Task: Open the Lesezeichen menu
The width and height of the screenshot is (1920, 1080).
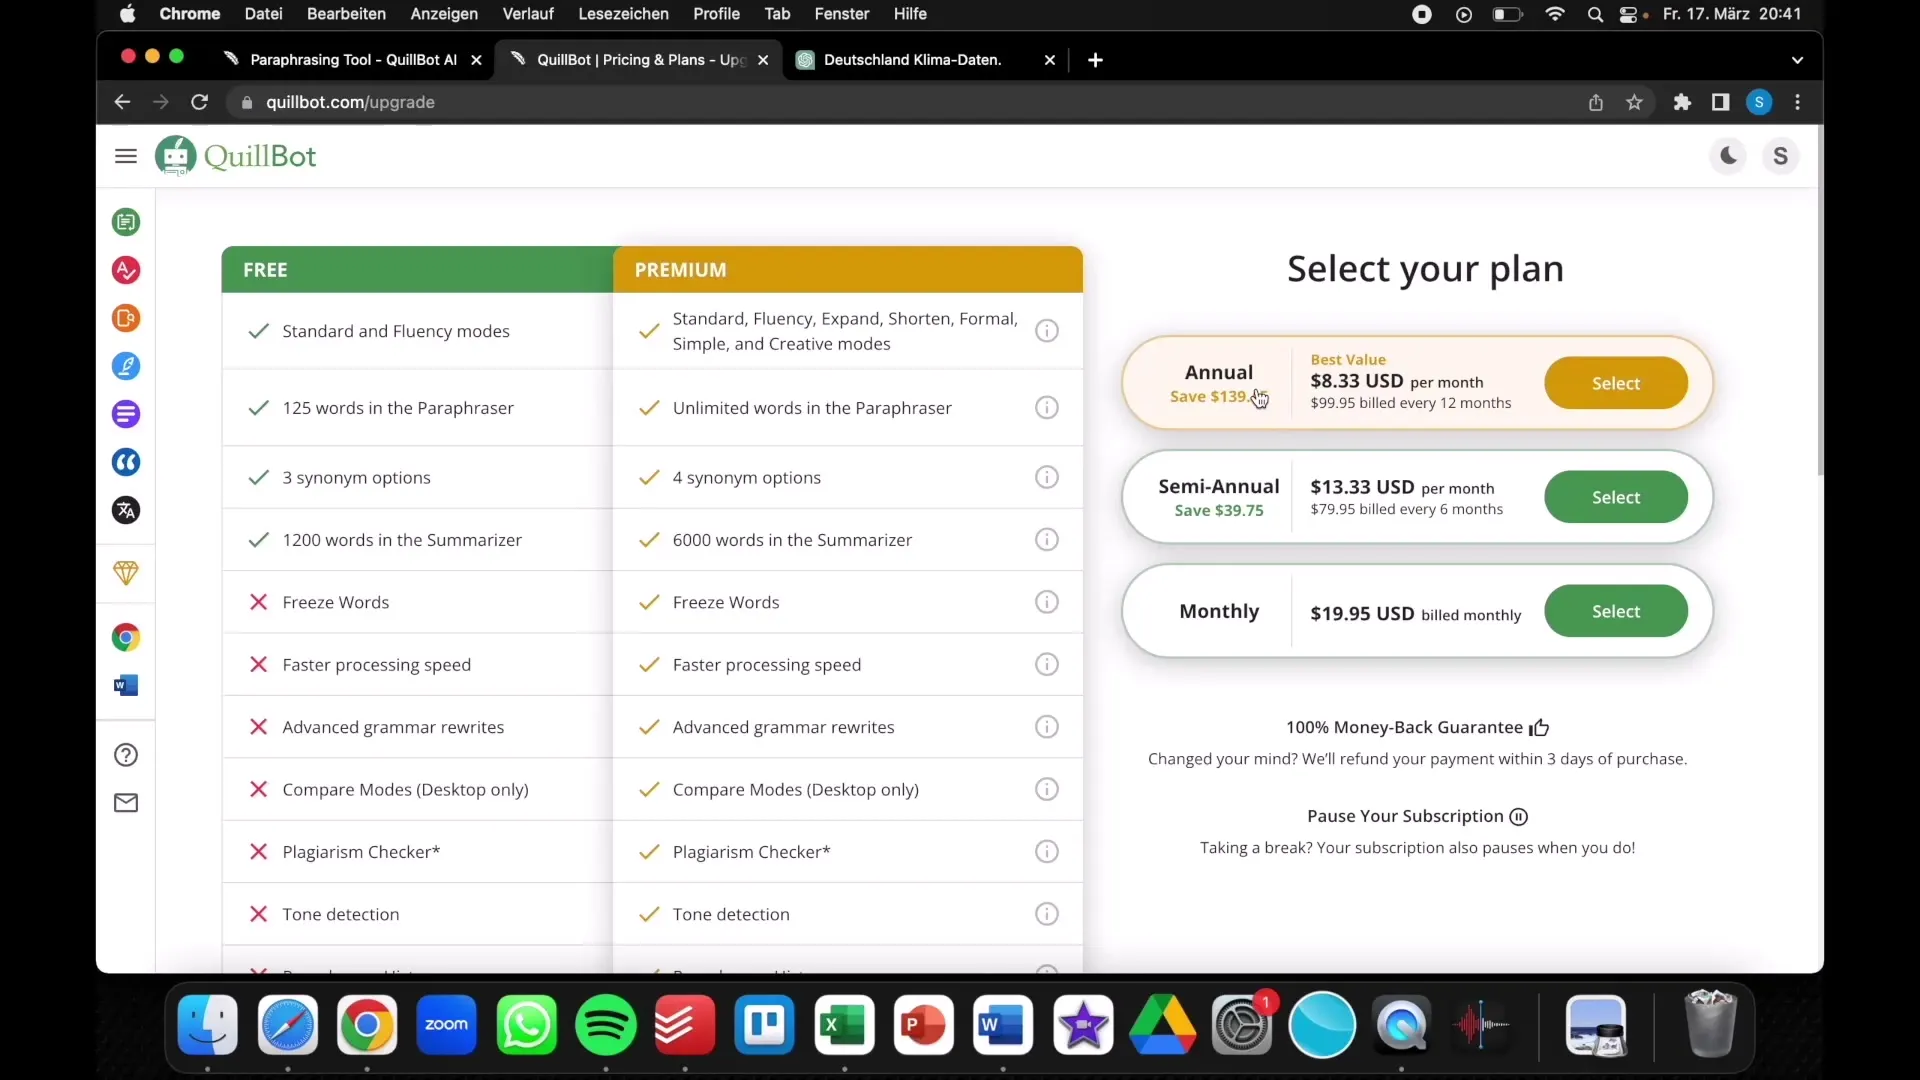Action: pyautogui.click(x=623, y=14)
